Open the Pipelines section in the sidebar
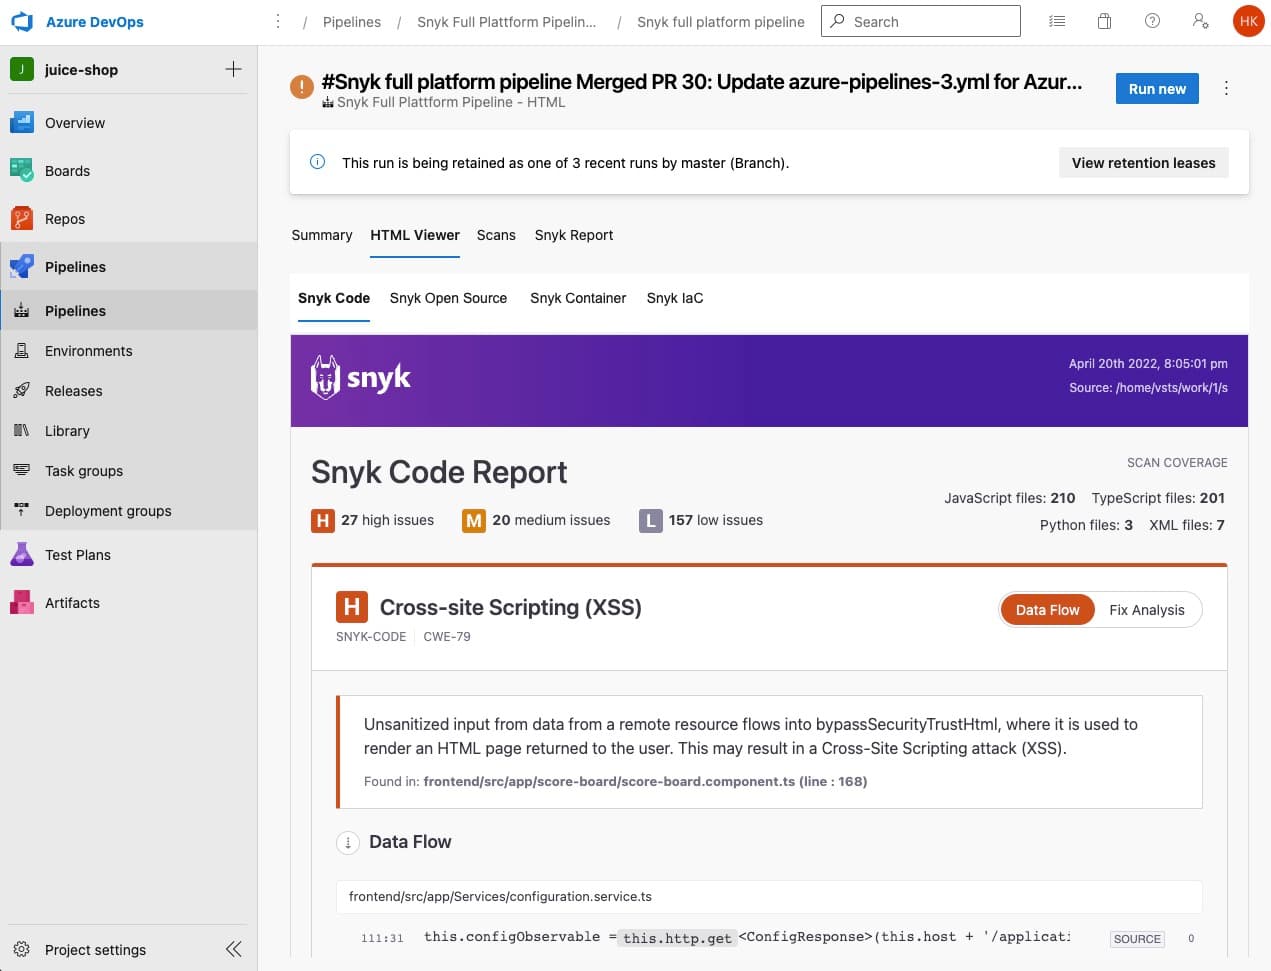The height and width of the screenshot is (971, 1271). pyautogui.click(x=75, y=267)
